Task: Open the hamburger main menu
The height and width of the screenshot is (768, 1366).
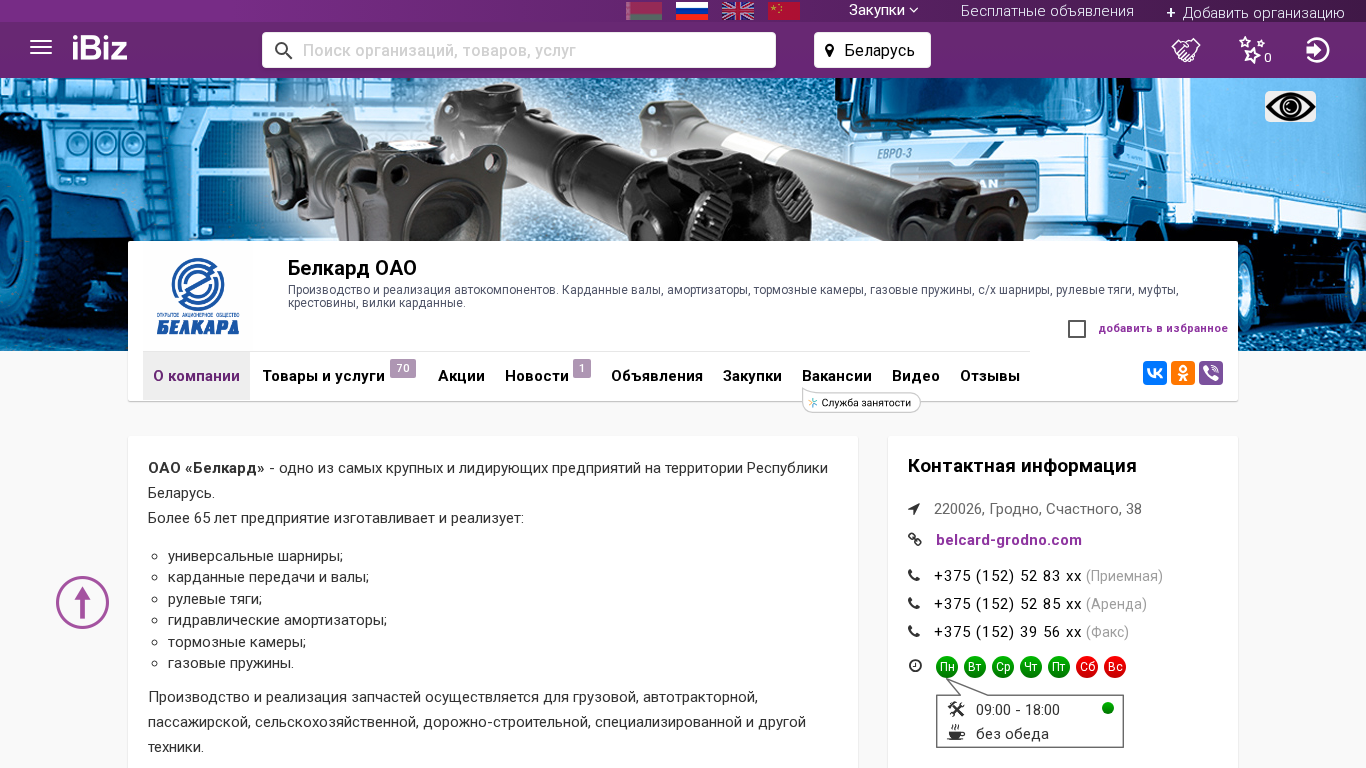Action: point(41,48)
